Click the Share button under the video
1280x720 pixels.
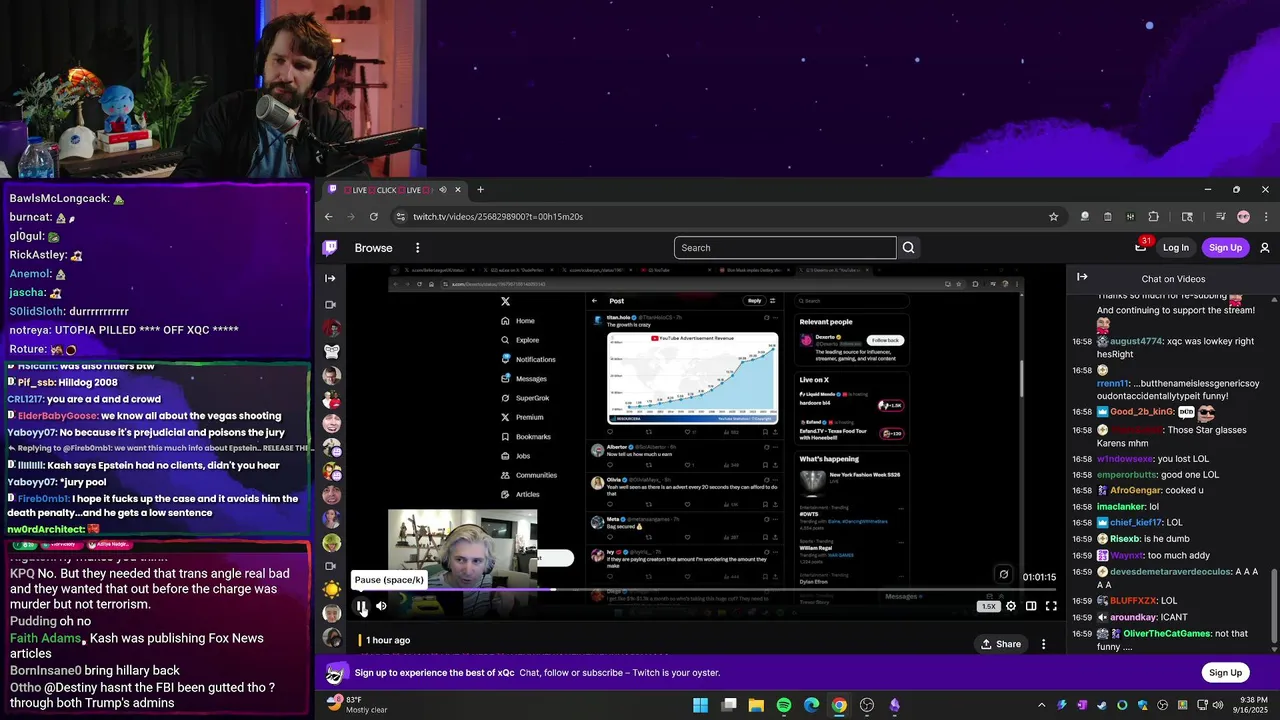(x=1001, y=644)
